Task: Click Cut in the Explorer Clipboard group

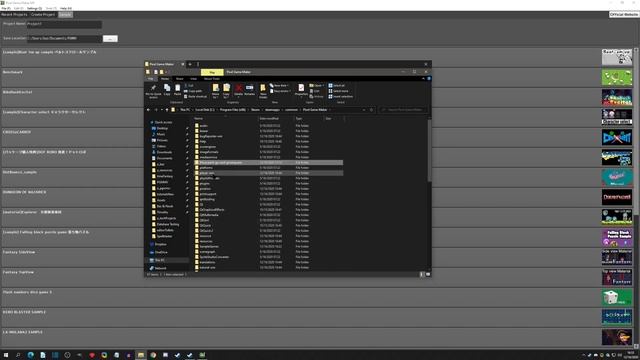Action: point(189,86)
